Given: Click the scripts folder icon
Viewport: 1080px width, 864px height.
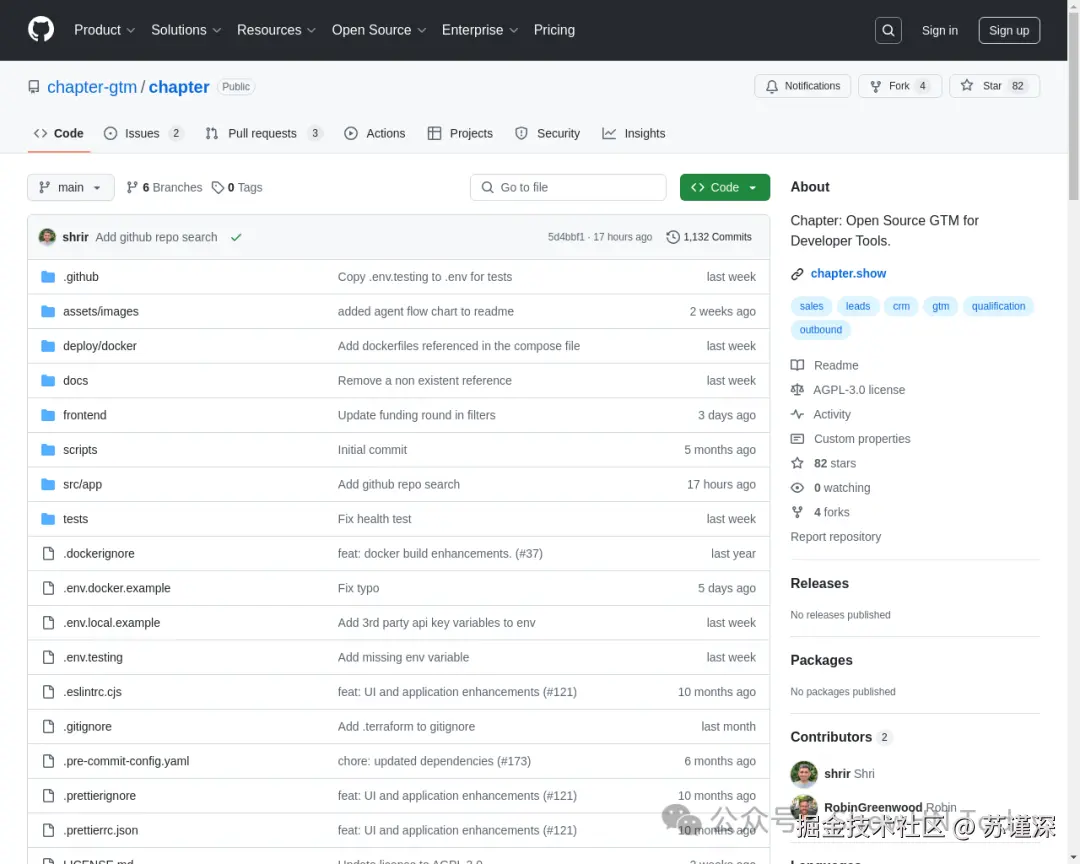Looking at the screenshot, I should (x=48, y=450).
